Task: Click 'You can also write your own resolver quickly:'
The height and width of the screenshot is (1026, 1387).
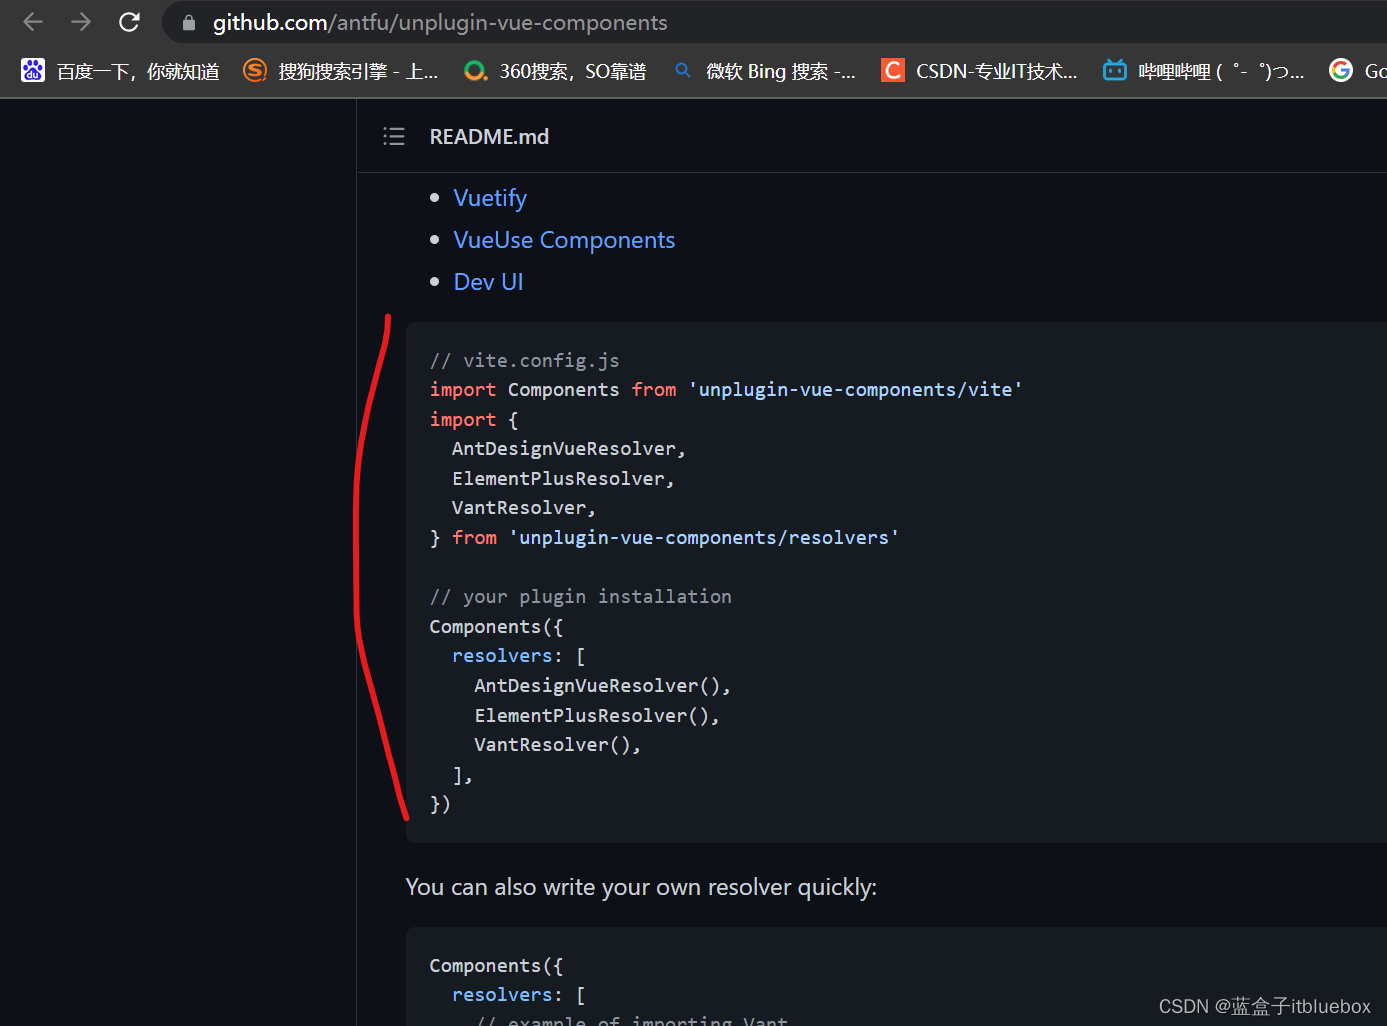Action: click(x=641, y=887)
